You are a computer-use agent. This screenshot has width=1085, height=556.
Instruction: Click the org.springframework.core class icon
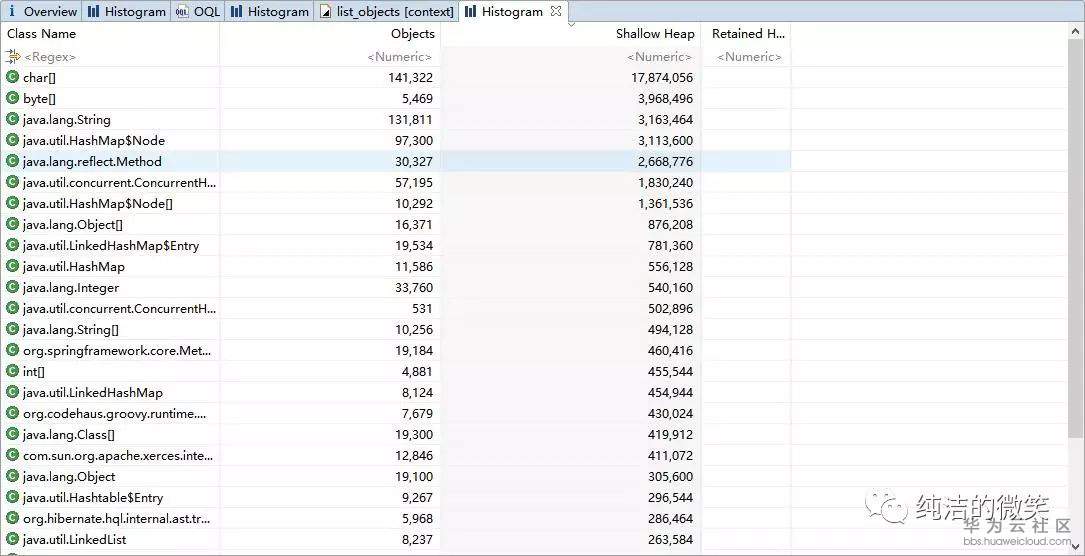click(12, 350)
